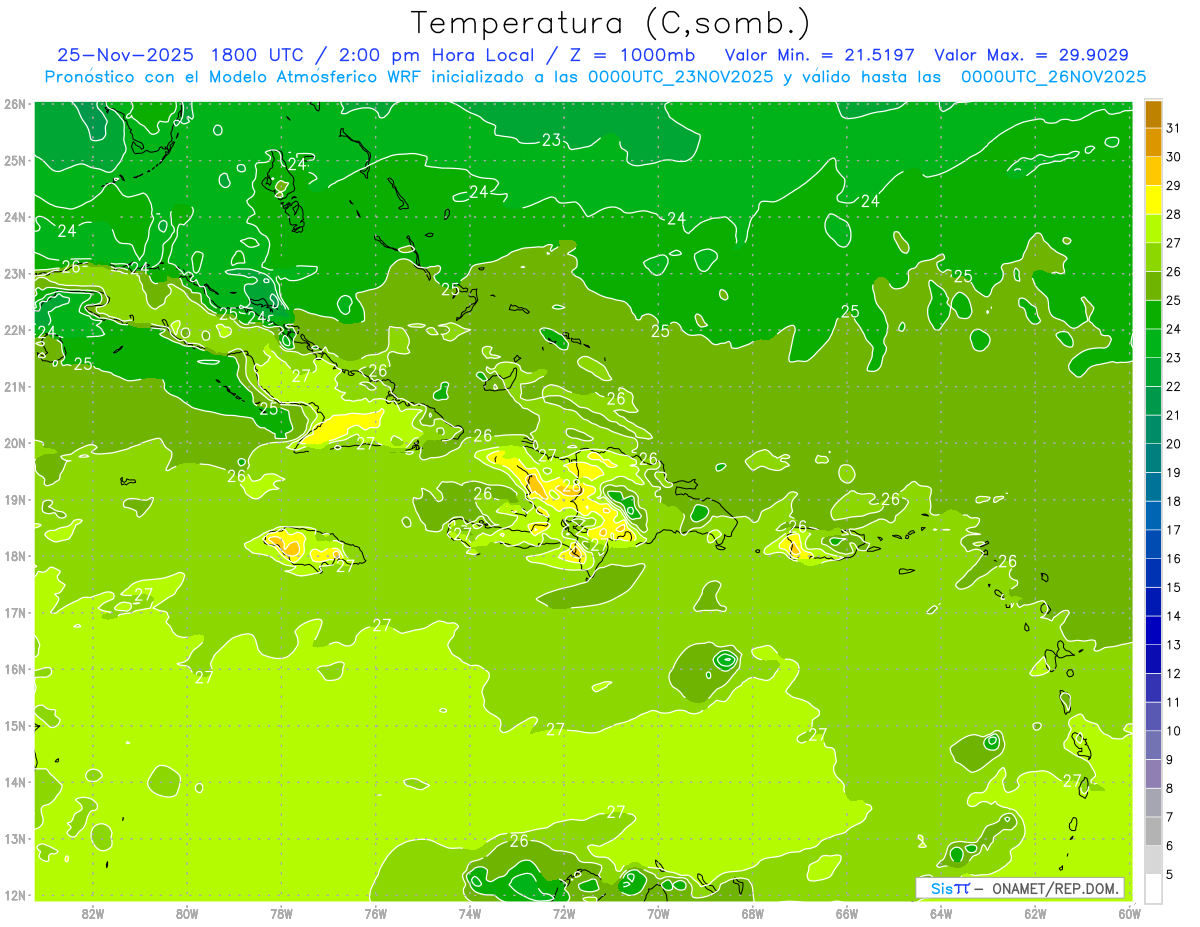1200x927 pixels.
Task: Click the '22N' latitude axis label
Action: pyautogui.click(x=15, y=330)
